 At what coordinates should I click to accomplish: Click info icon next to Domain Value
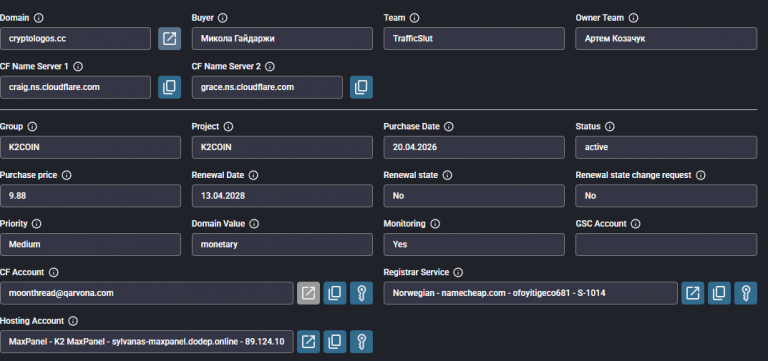pyautogui.click(x=254, y=223)
